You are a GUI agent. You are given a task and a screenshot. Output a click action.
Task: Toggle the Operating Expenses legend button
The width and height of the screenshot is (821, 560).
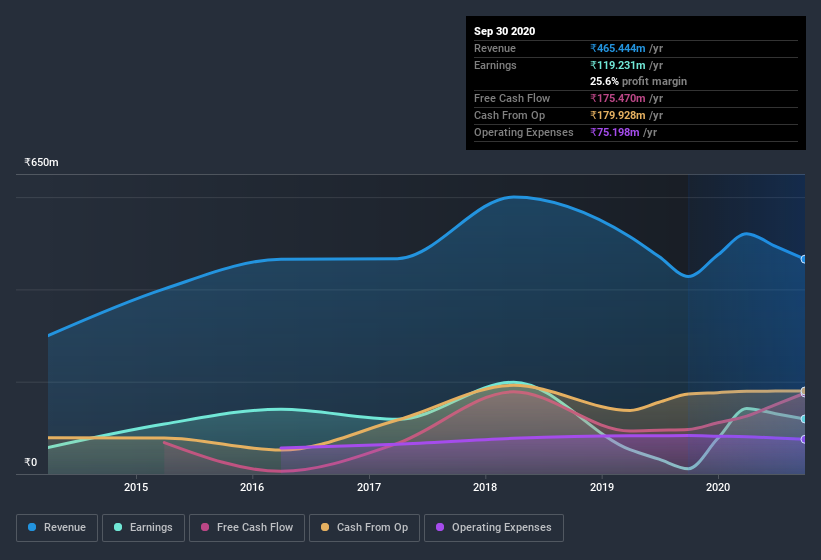tap(494, 528)
